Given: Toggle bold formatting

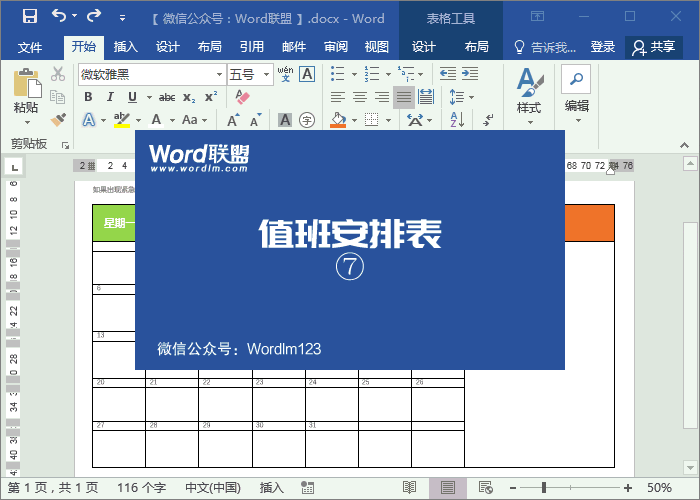Looking at the screenshot, I should [x=88, y=97].
